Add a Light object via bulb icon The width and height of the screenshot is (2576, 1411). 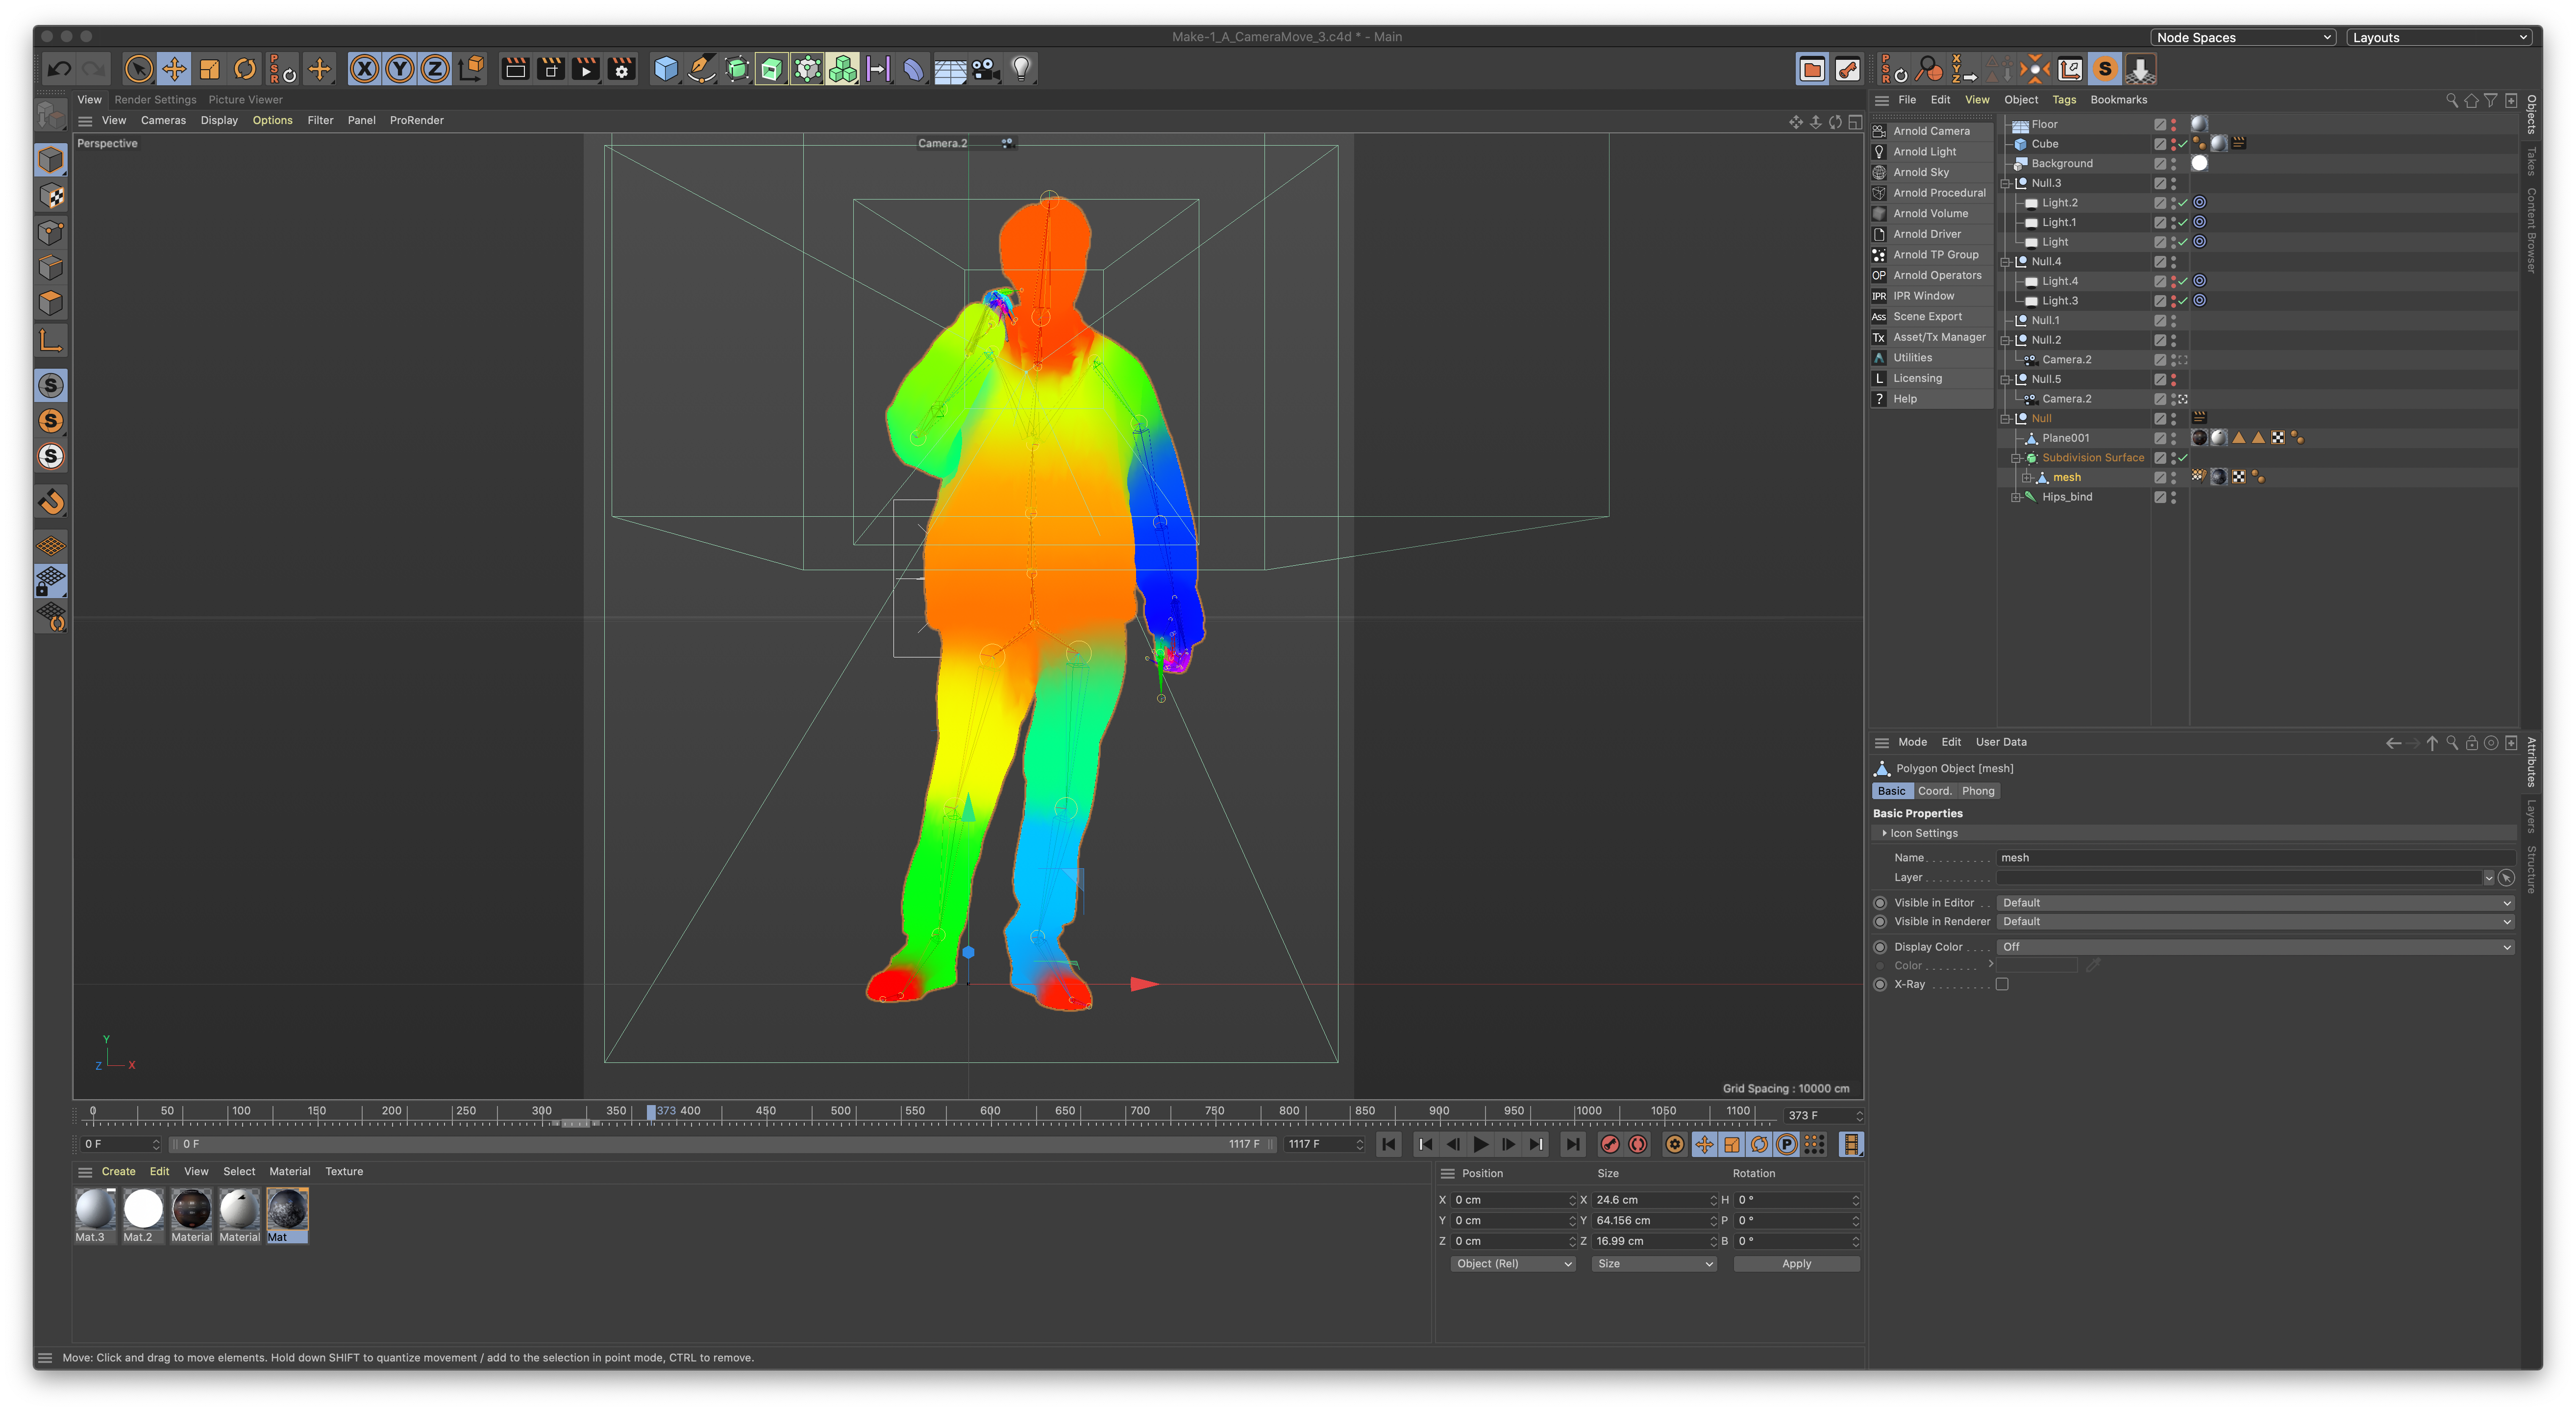[1021, 69]
